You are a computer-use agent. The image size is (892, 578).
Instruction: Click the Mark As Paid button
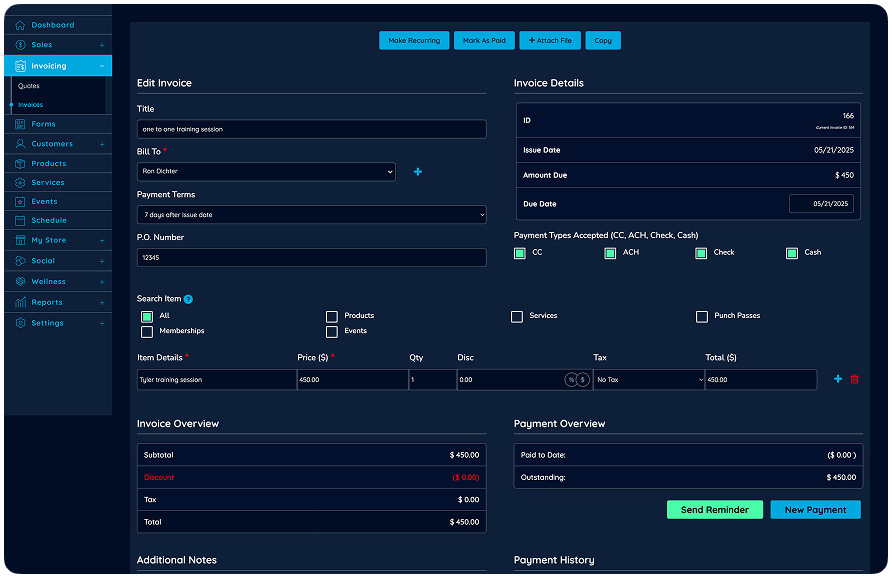[484, 40]
